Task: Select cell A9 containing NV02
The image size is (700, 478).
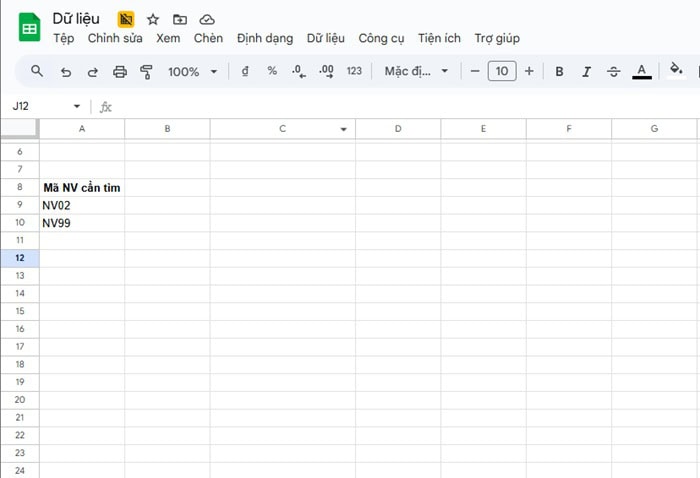Action: click(82, 205)
